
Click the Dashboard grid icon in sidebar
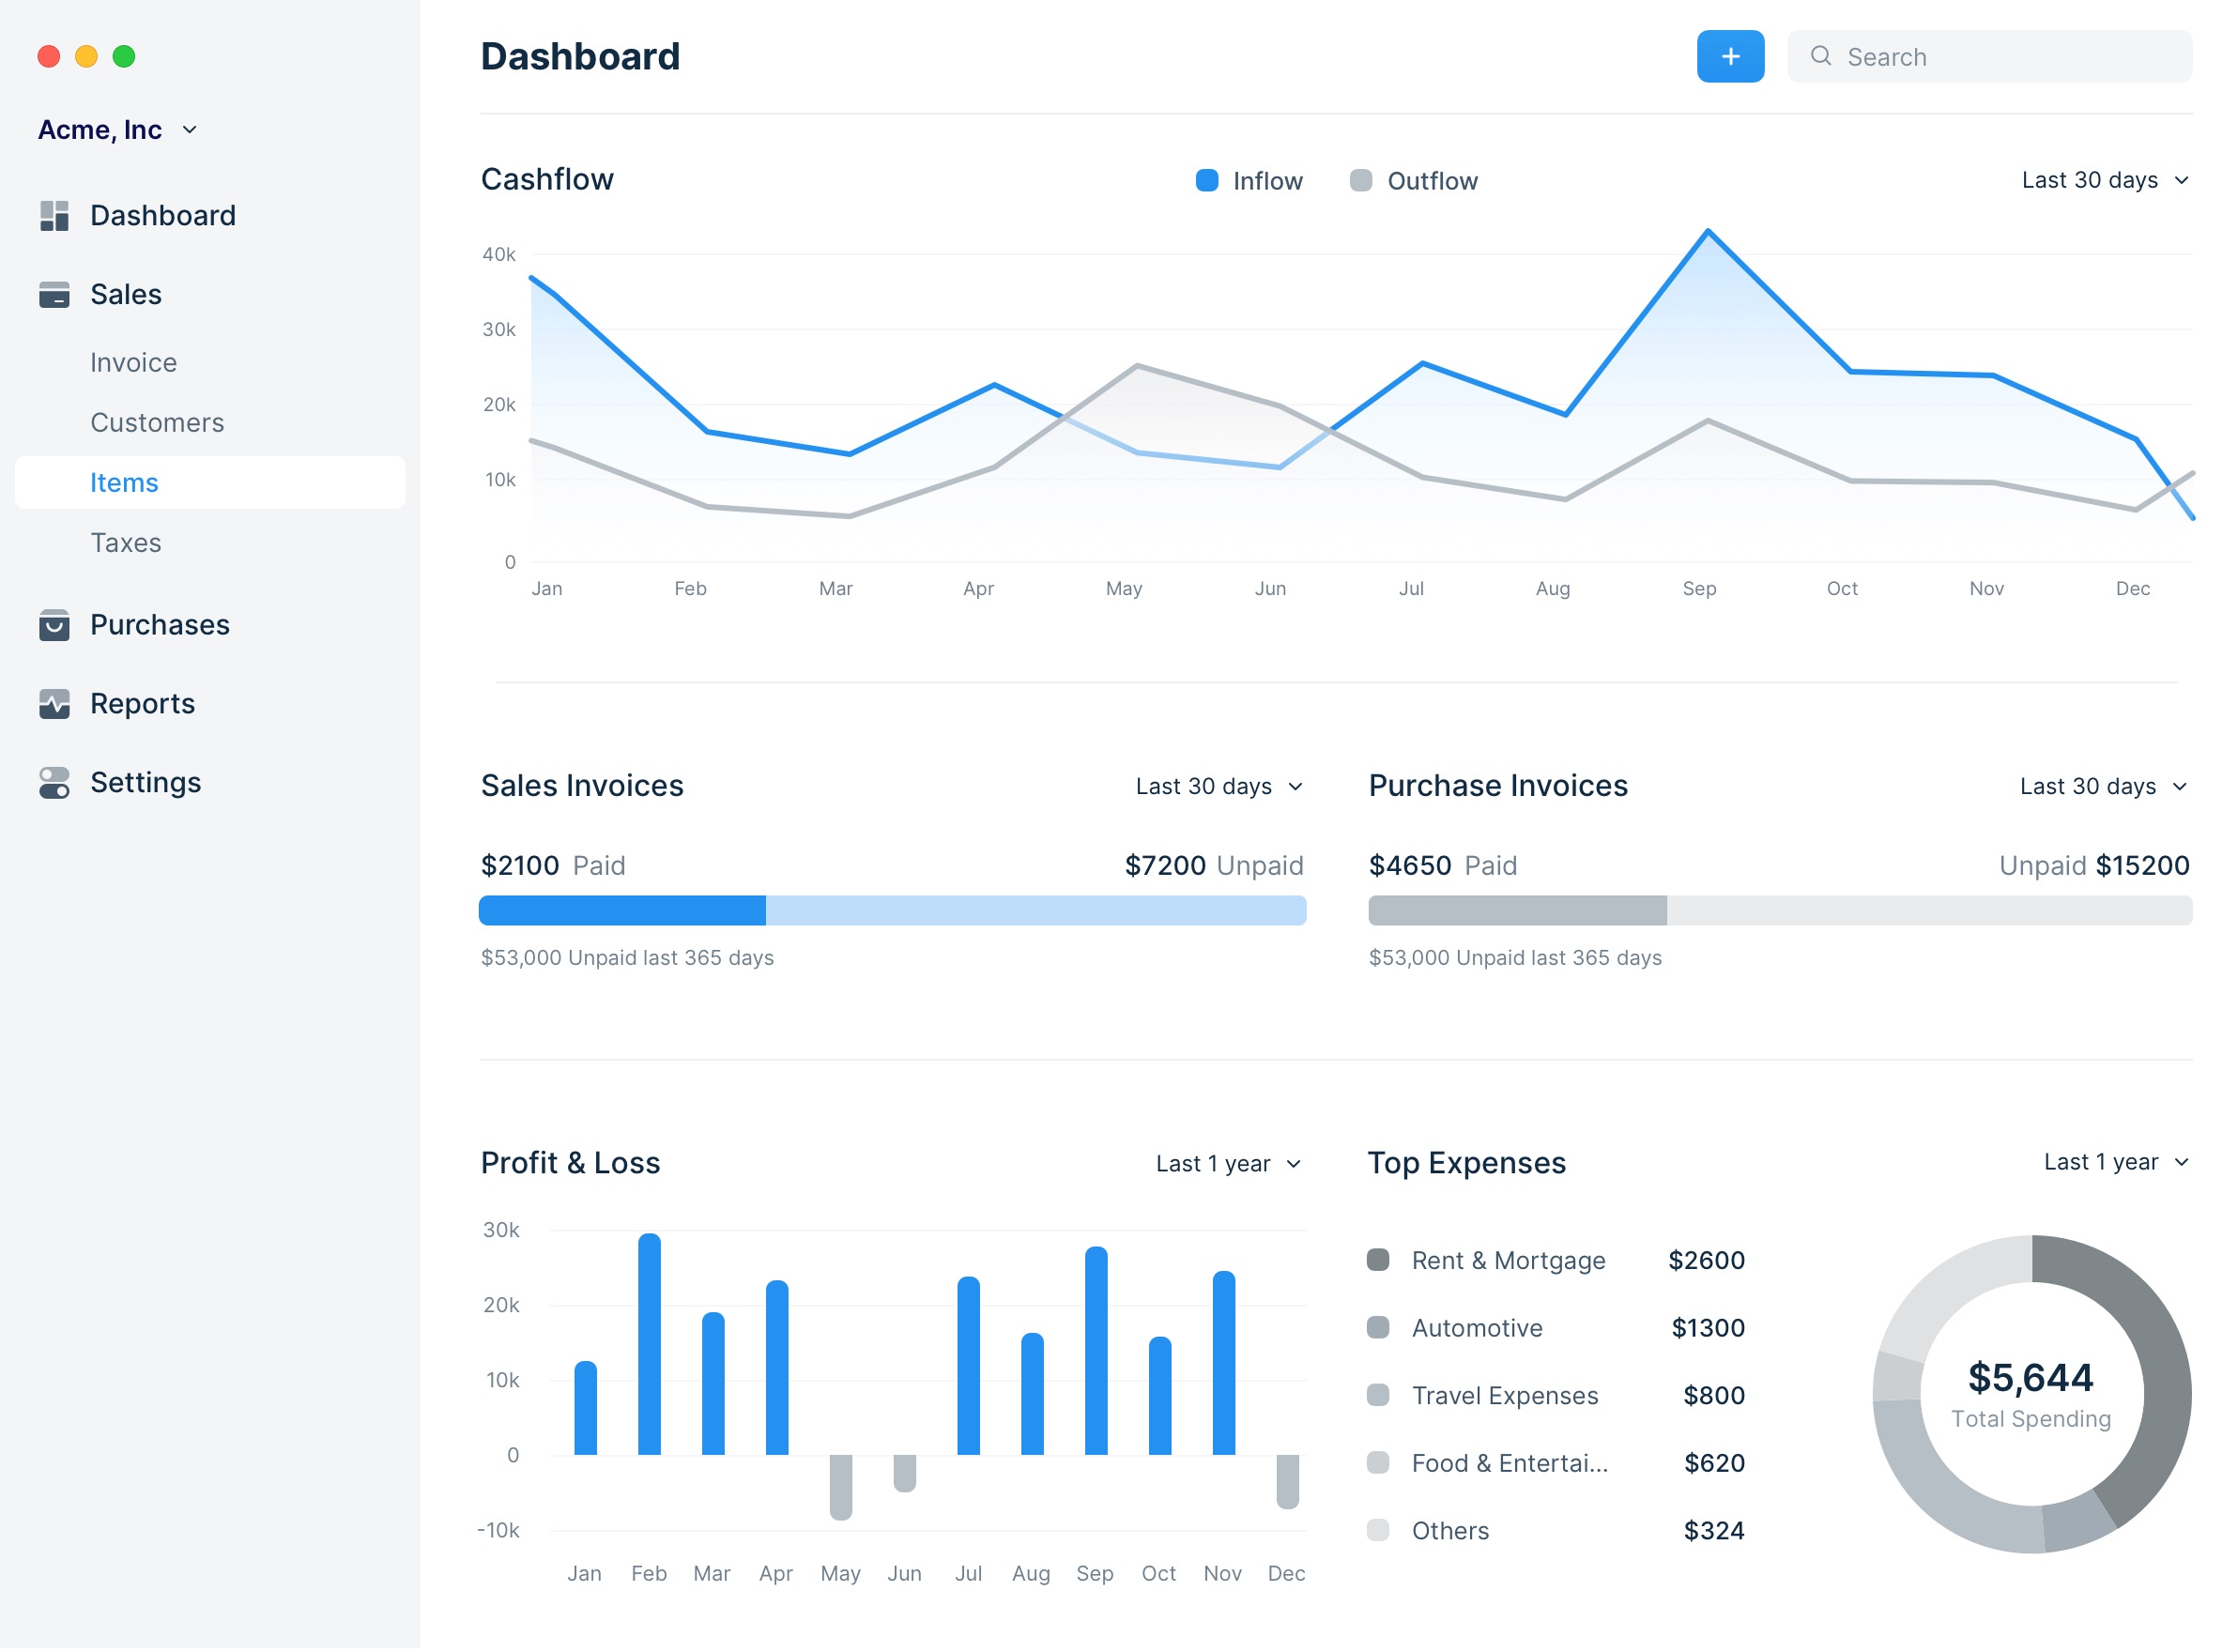pos(54,216)
